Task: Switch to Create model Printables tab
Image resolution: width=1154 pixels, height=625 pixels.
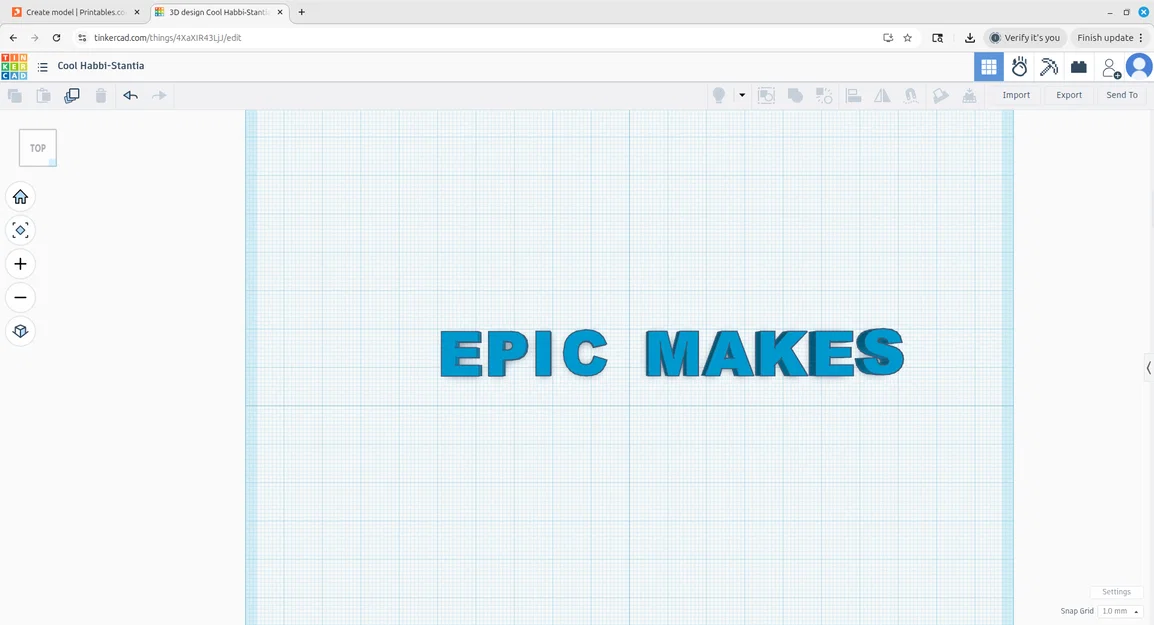Action: coord(77,13)
